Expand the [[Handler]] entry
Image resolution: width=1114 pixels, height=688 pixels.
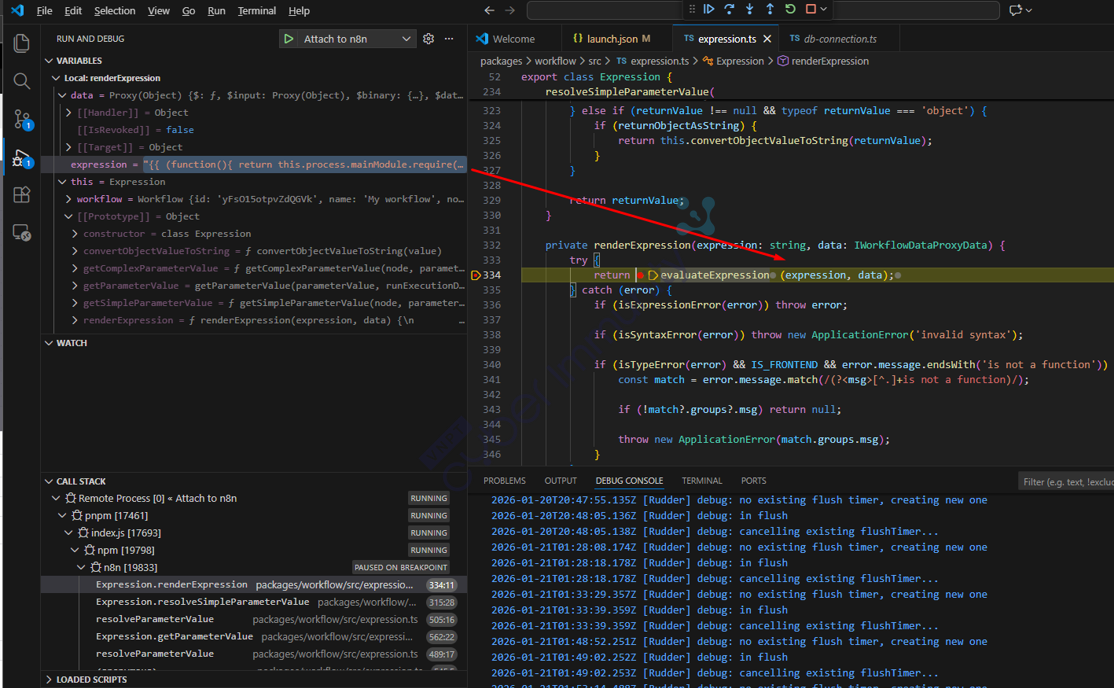click(68, 112)
